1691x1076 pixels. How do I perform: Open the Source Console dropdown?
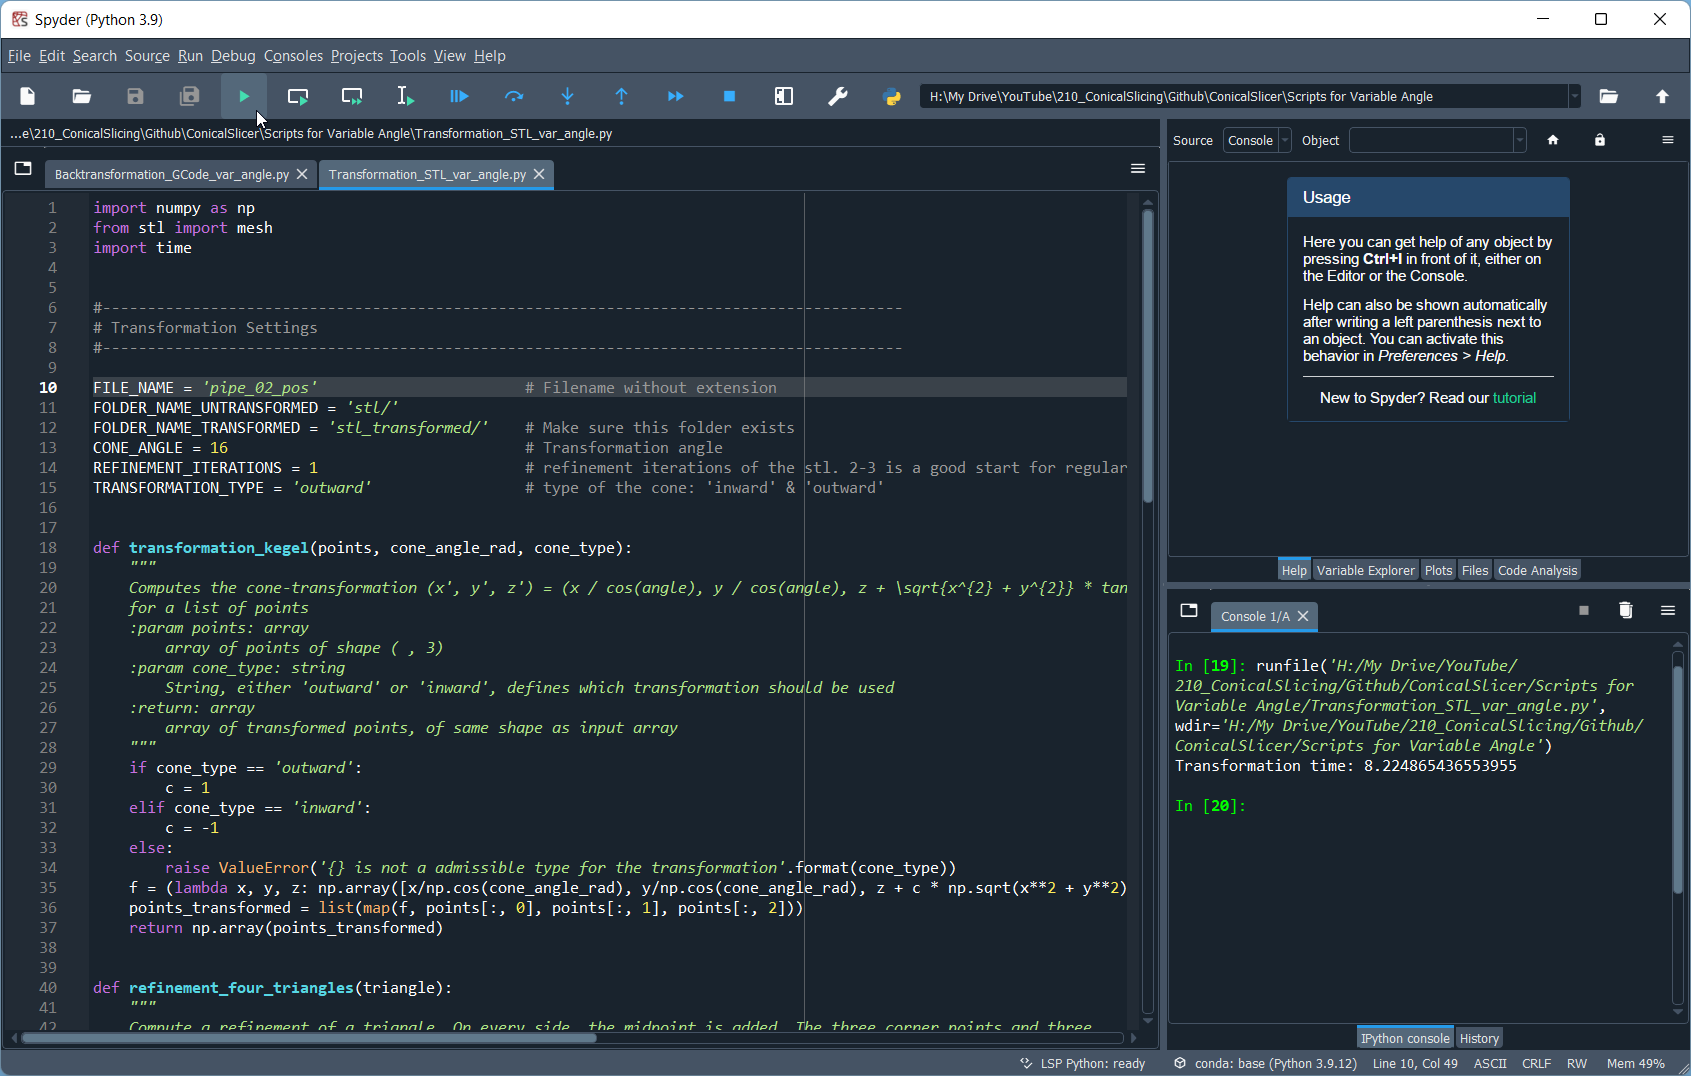pos(1257,141)
